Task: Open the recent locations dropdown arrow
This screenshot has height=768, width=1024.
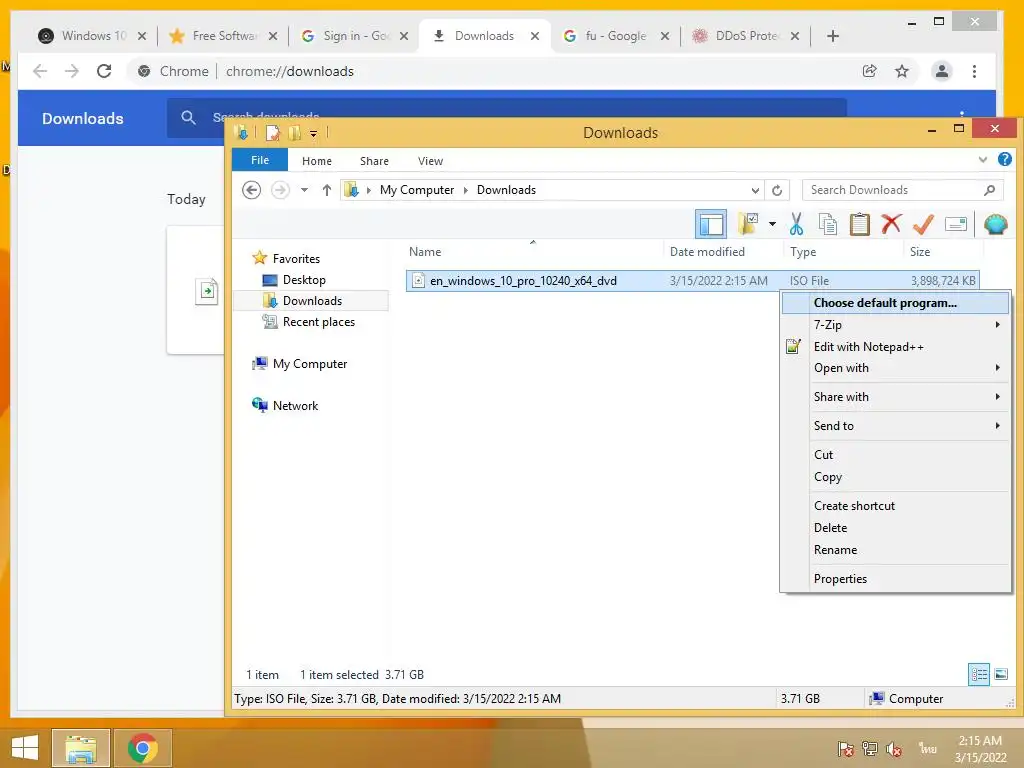Action: pyautogui.click(x=304, y=190)
